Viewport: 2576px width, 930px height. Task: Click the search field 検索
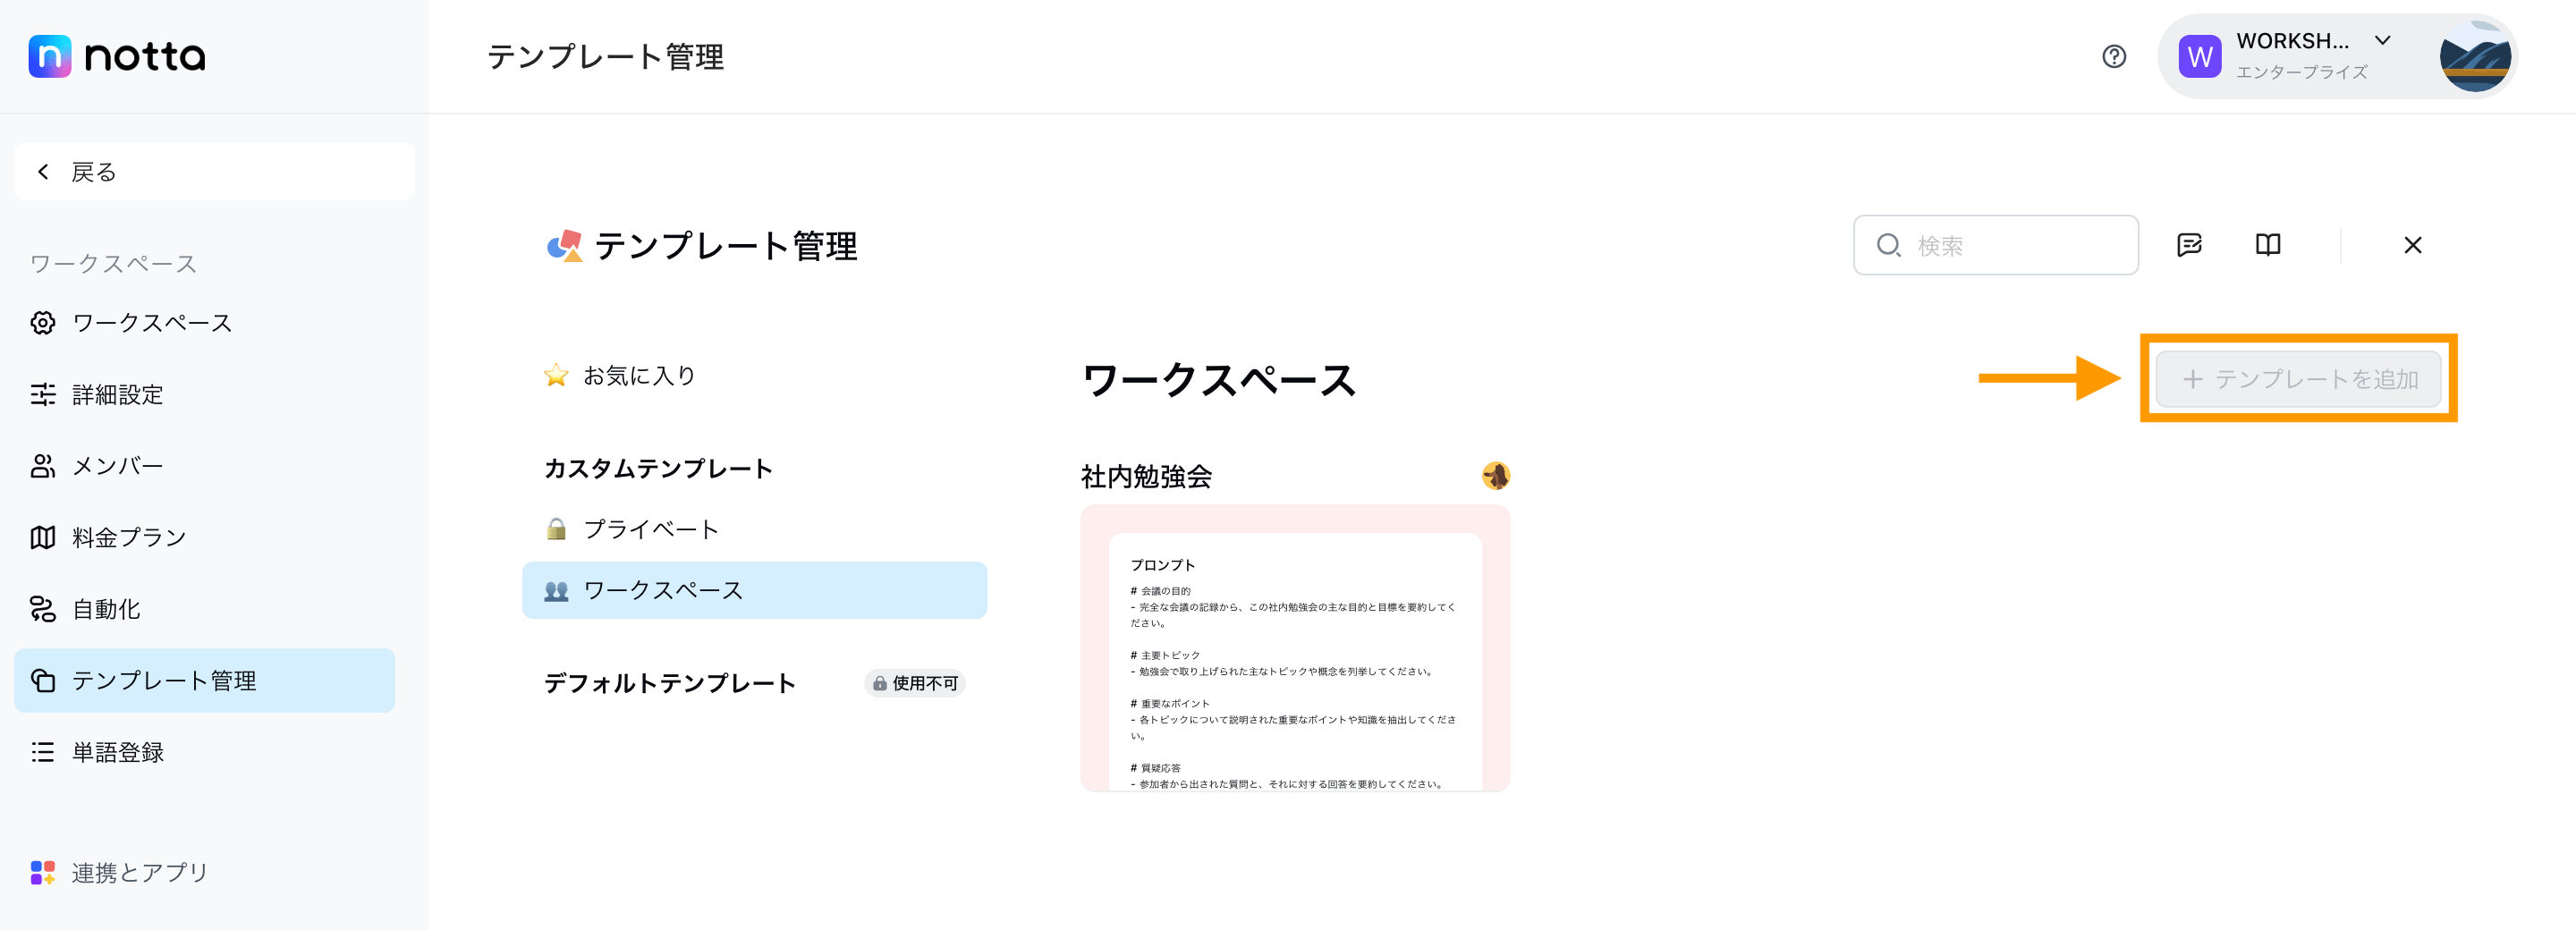pos(1996,245)
